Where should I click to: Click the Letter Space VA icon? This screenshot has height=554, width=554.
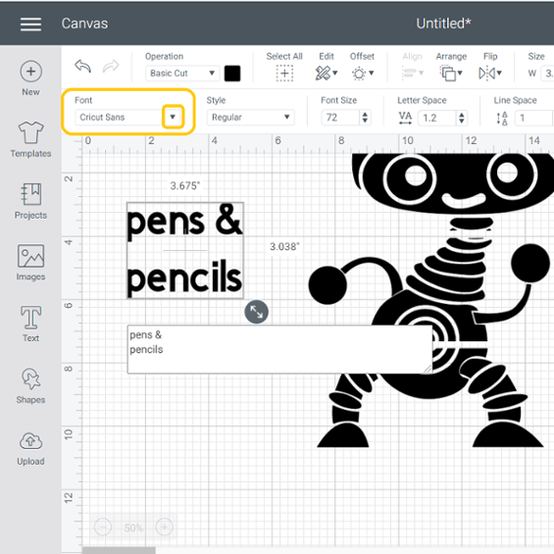point(405,118)
